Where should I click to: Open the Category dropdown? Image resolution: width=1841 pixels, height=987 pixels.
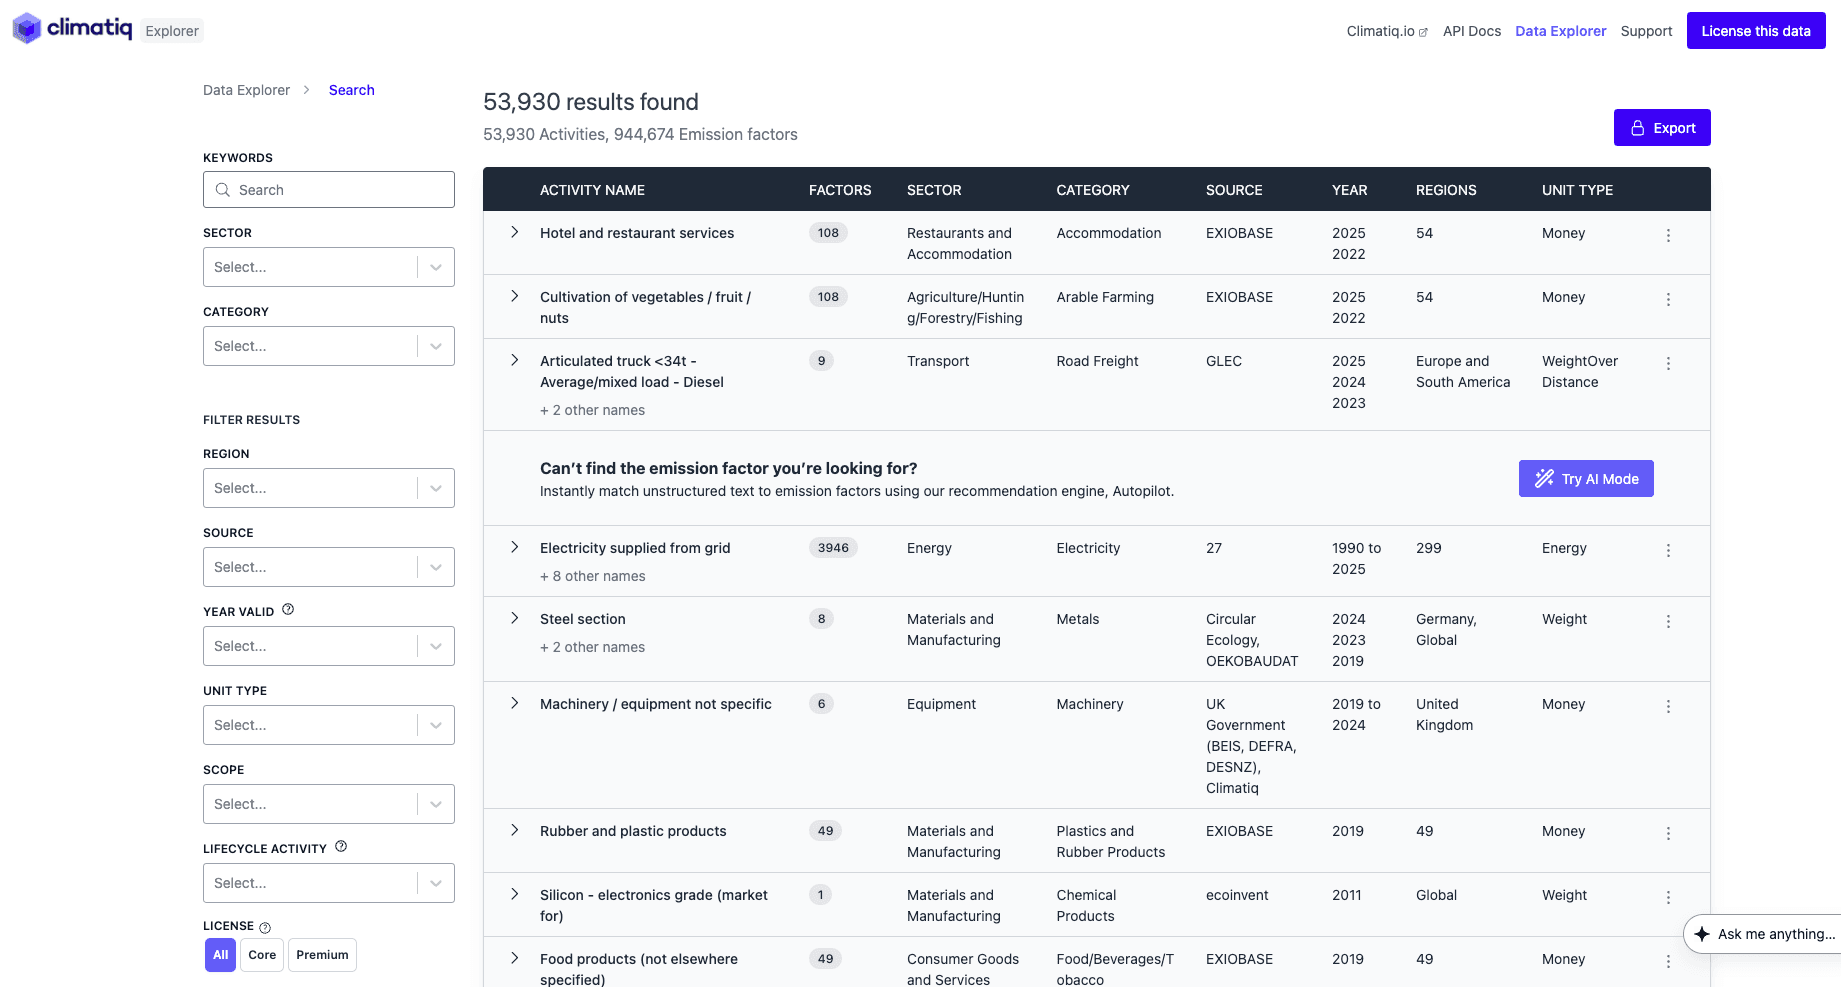pyautogui.click(x=329, y=346)
